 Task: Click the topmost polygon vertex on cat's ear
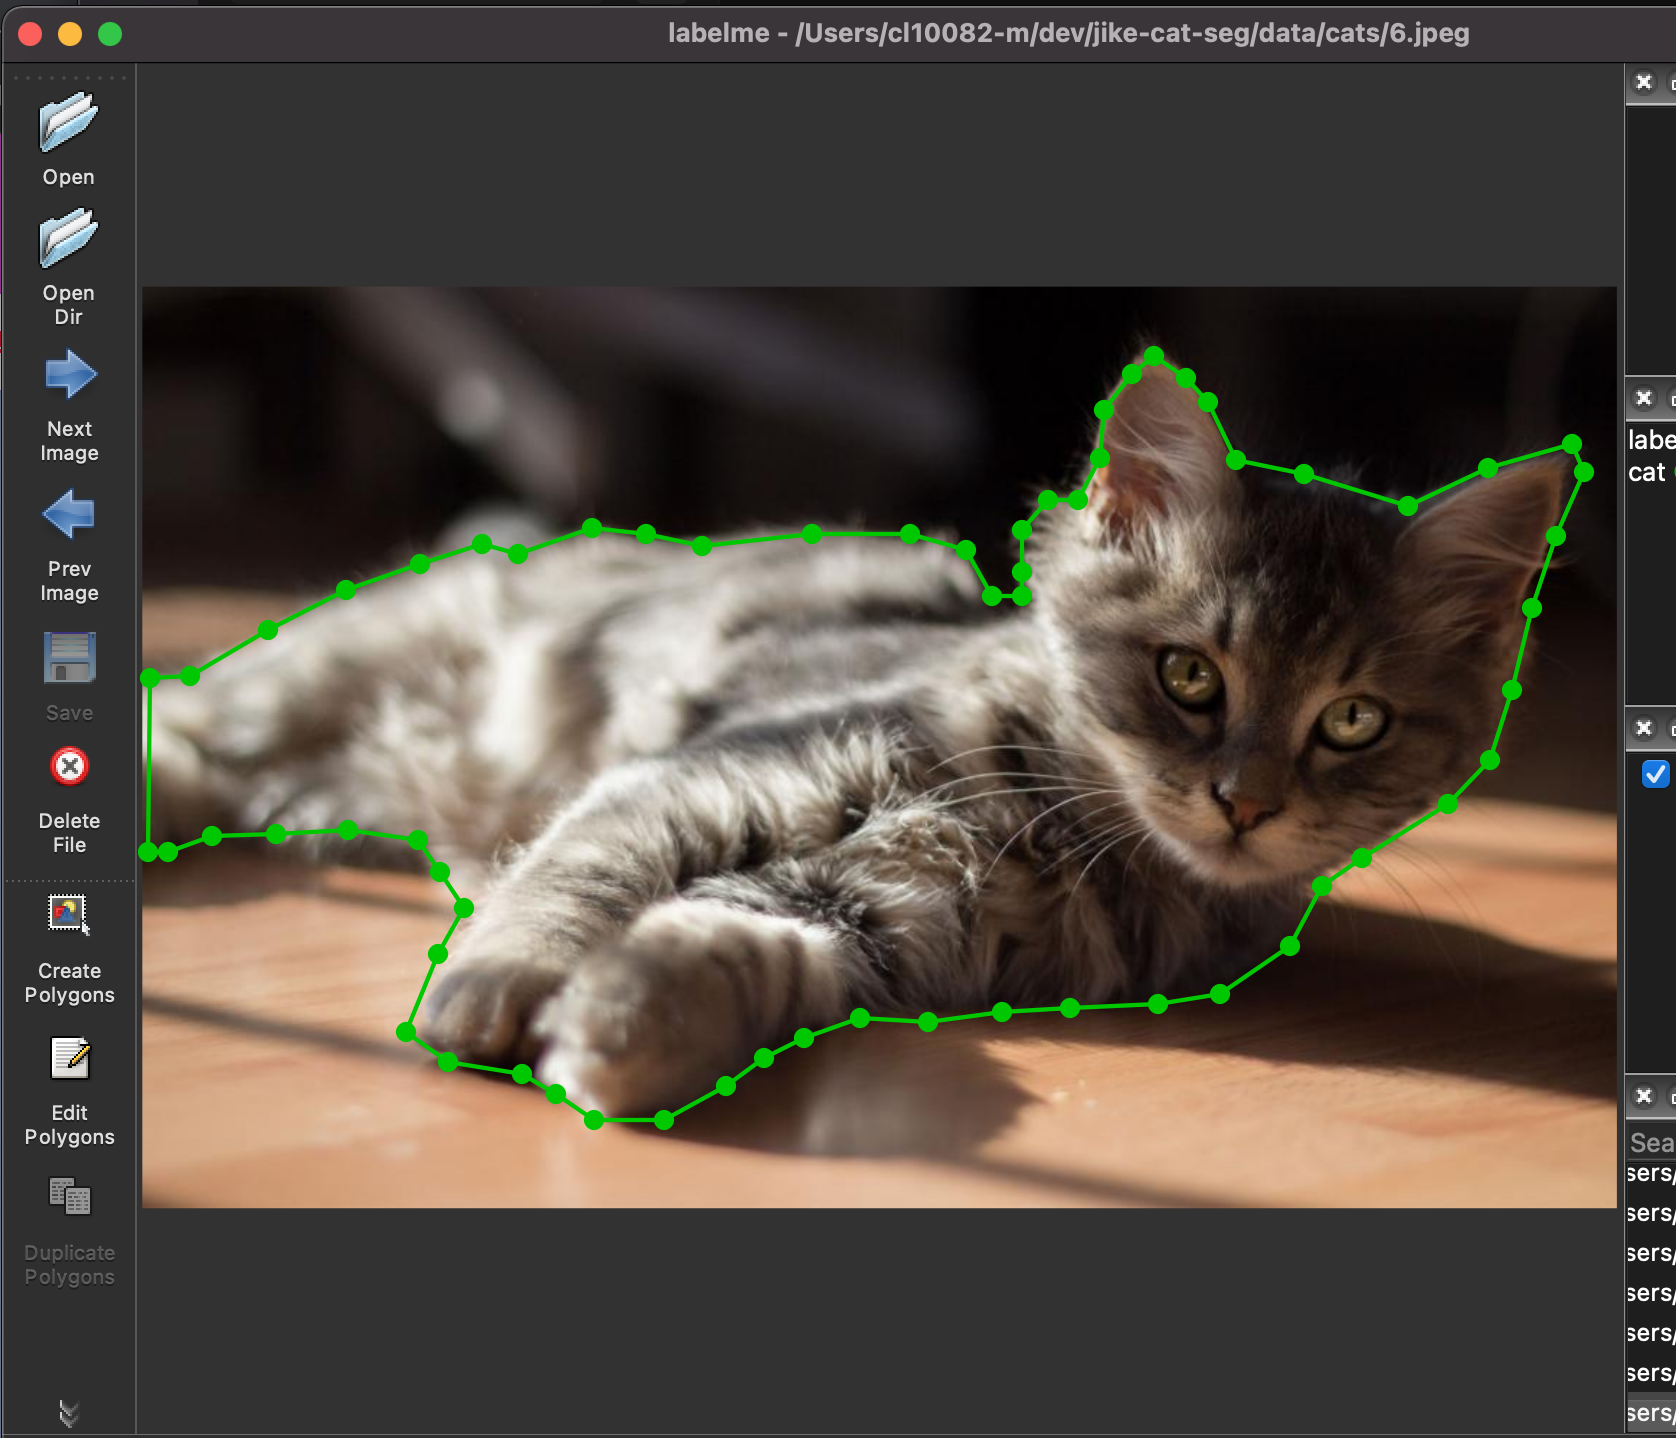pos(1154,356)
